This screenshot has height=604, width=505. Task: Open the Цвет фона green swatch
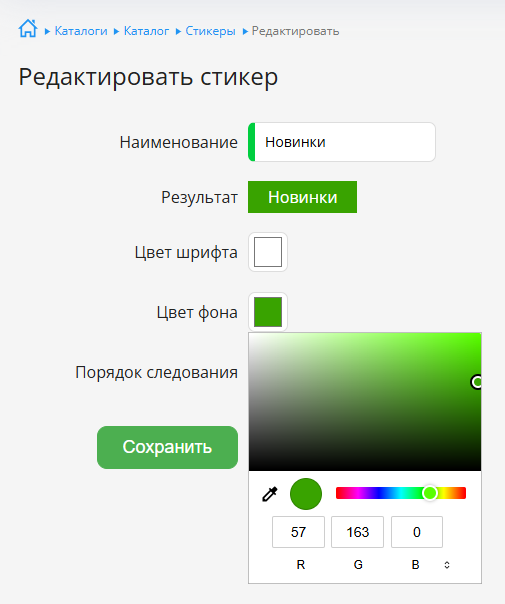pyautogui.click(x=268, y=312)
